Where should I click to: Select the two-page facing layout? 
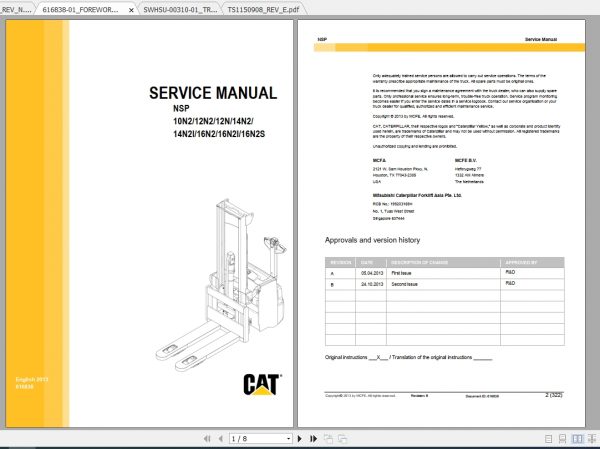point(577,439)
